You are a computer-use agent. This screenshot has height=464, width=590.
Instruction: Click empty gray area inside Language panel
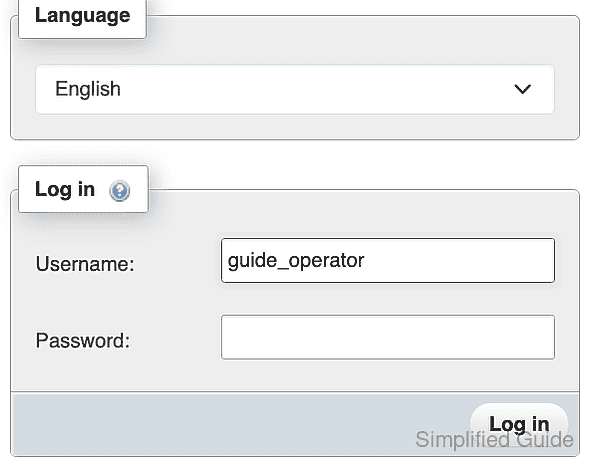[x=295, y=126]
